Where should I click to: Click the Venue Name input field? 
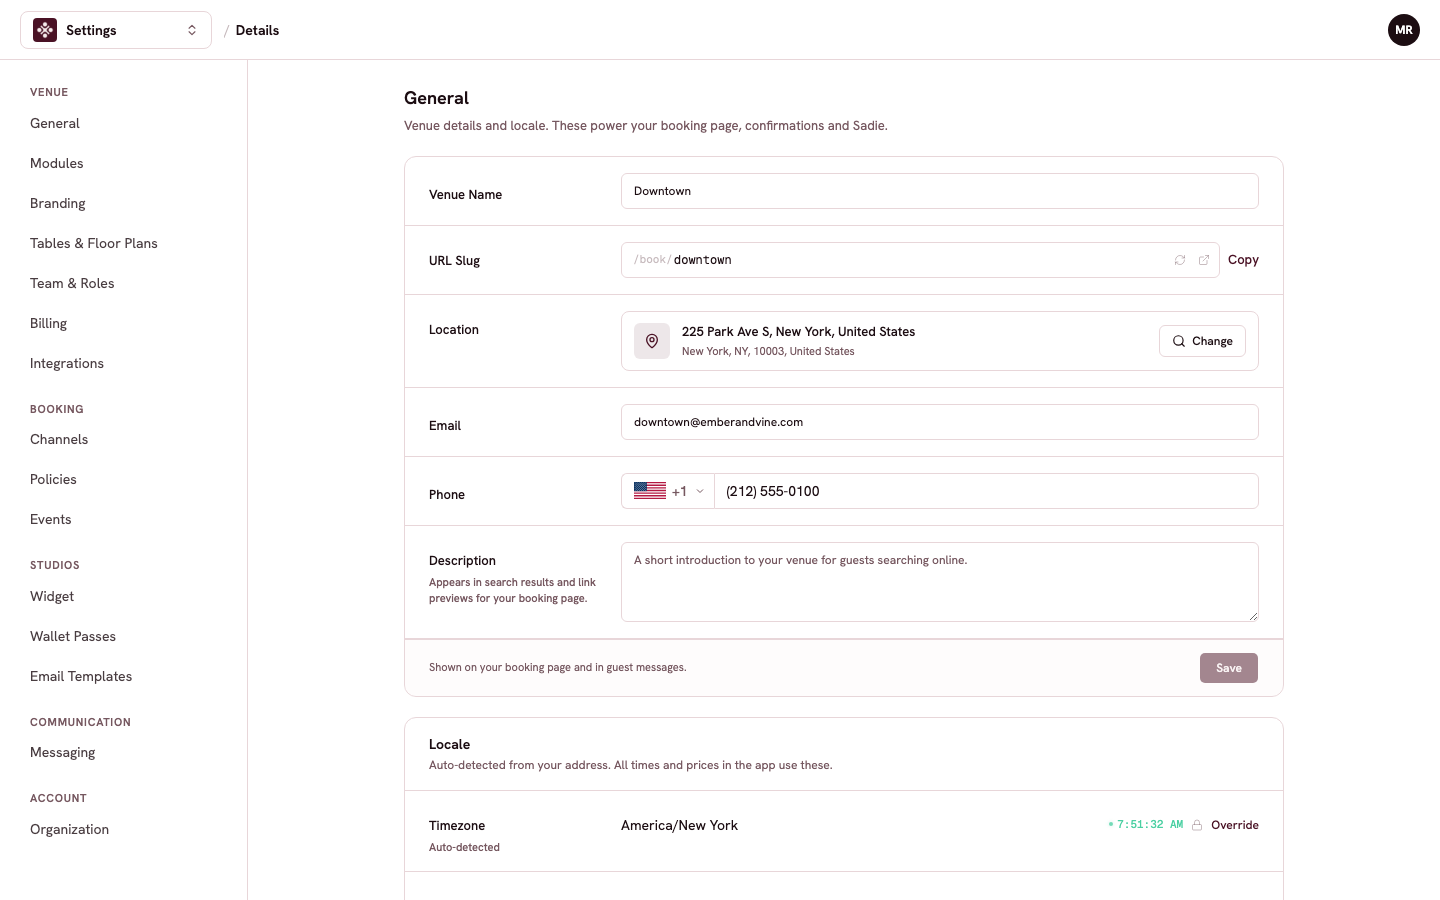coord(940,191)
